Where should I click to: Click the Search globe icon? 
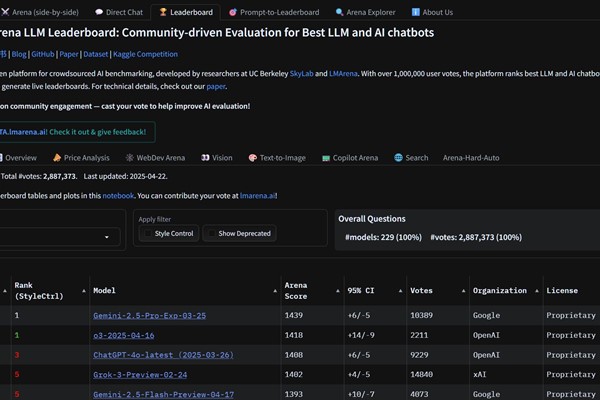point(398,158)
